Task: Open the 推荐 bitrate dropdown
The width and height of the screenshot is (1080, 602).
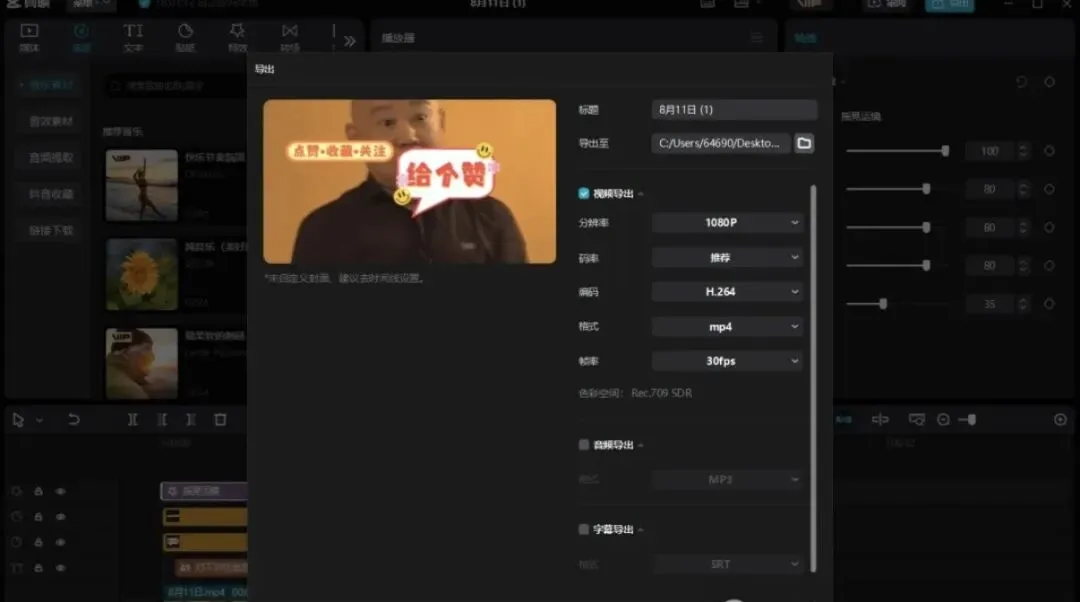Action: pyautogui.click(x=727, y=258)
